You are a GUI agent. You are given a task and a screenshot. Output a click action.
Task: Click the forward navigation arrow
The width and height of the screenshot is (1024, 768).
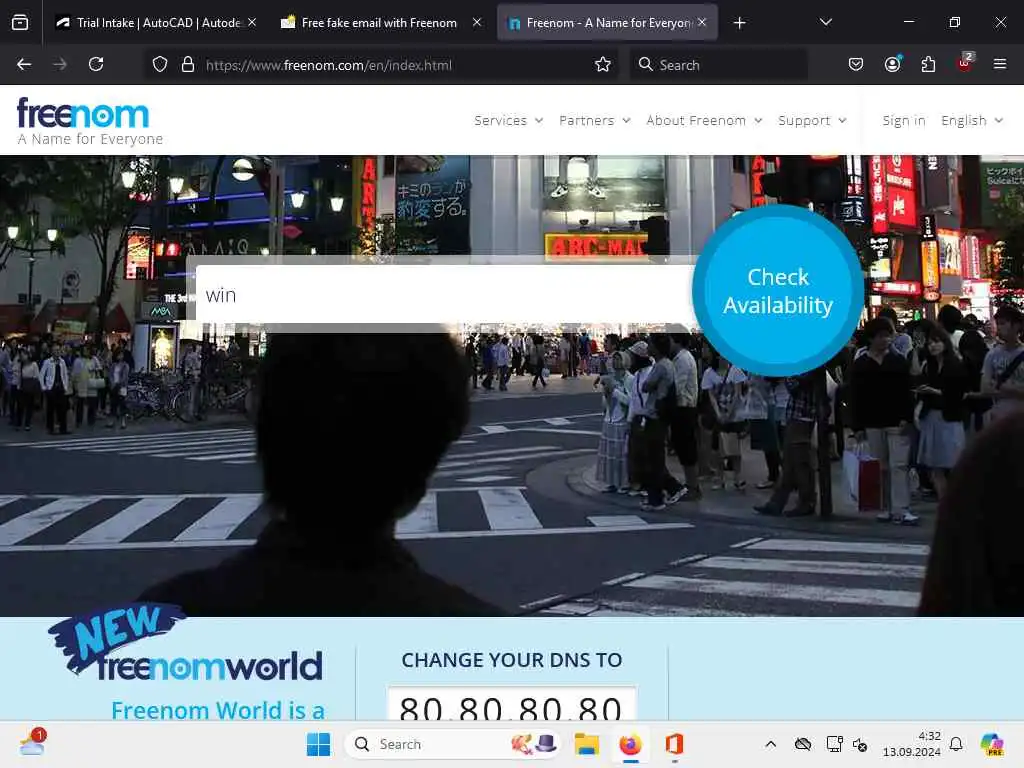(59, 65)
